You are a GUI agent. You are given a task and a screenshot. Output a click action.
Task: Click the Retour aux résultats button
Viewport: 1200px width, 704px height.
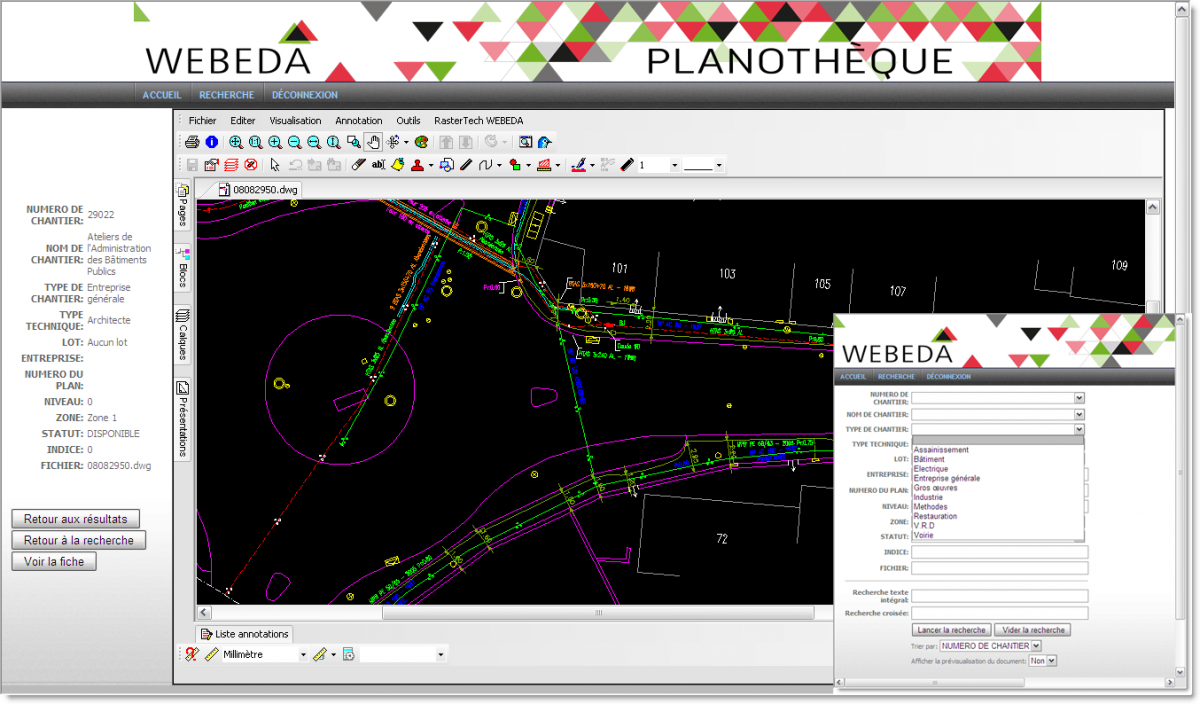[75, 519]
